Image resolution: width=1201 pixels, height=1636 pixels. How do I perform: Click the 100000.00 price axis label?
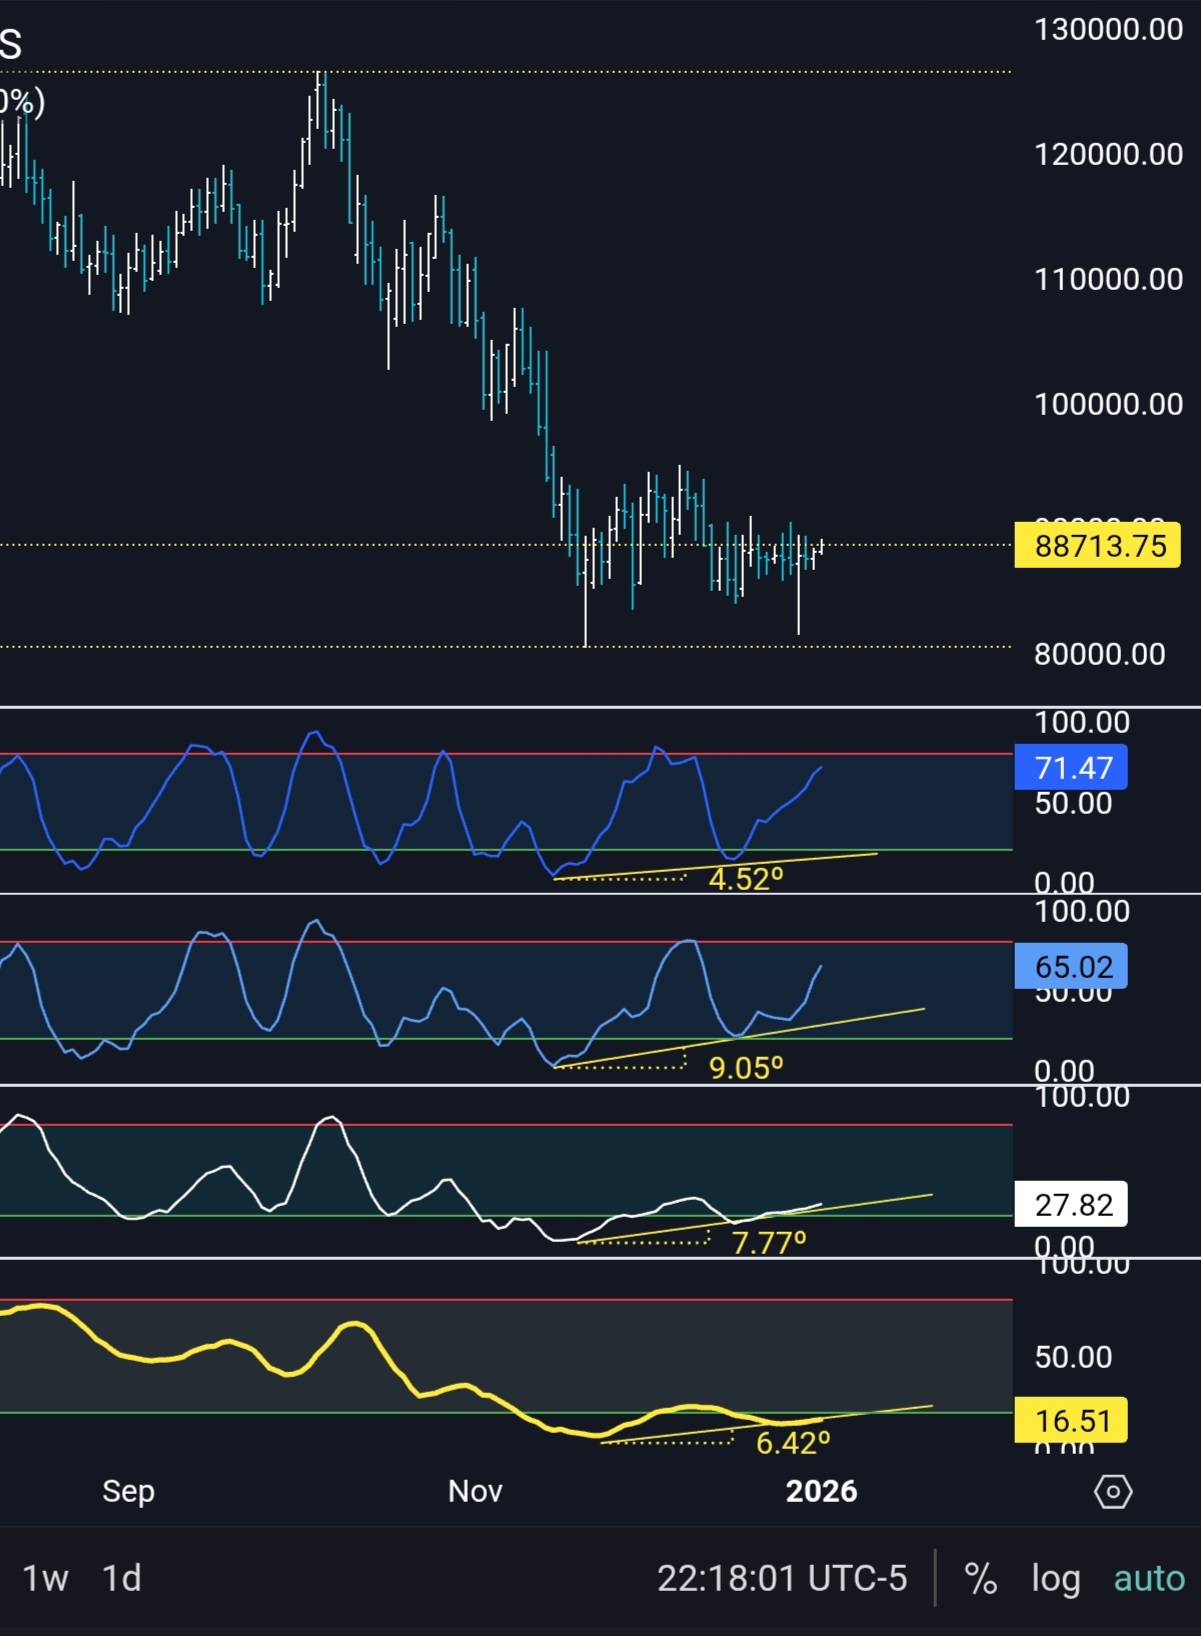1109,404
